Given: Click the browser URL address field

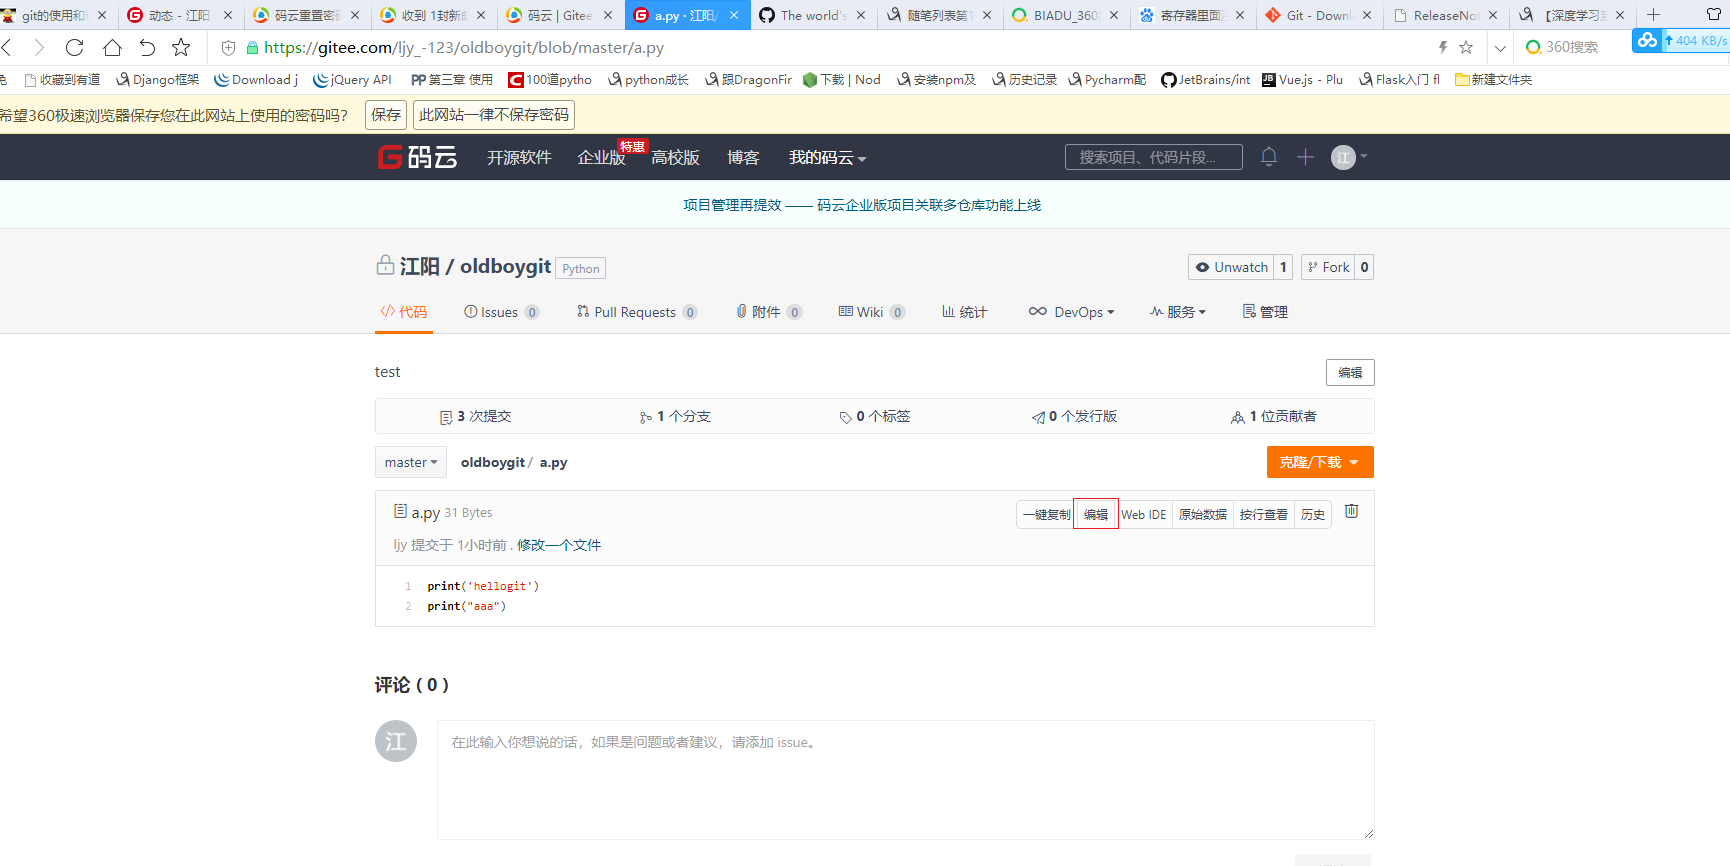Looking at the screenshot, I should pyautogui.click(x=840, y=47).
